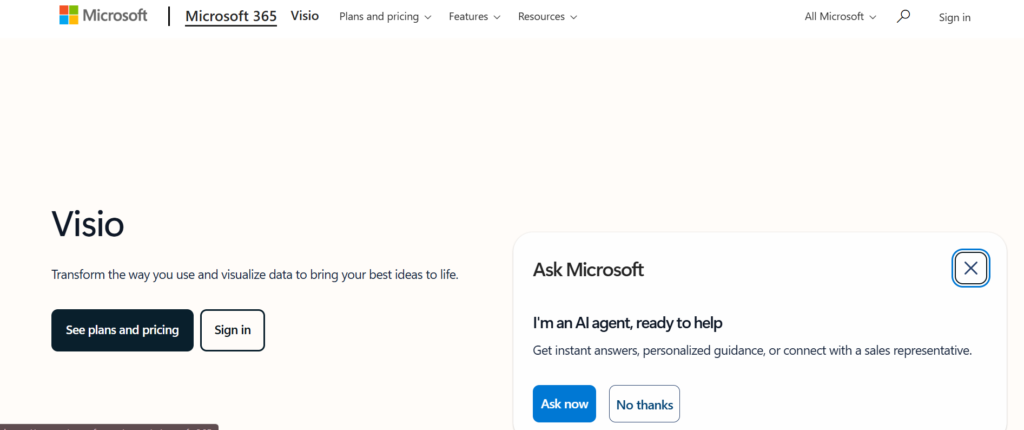Click Sign in at top right
The width and height of the screenshot is (1024, 430).
pyautogui.click(x=954, y=17)
